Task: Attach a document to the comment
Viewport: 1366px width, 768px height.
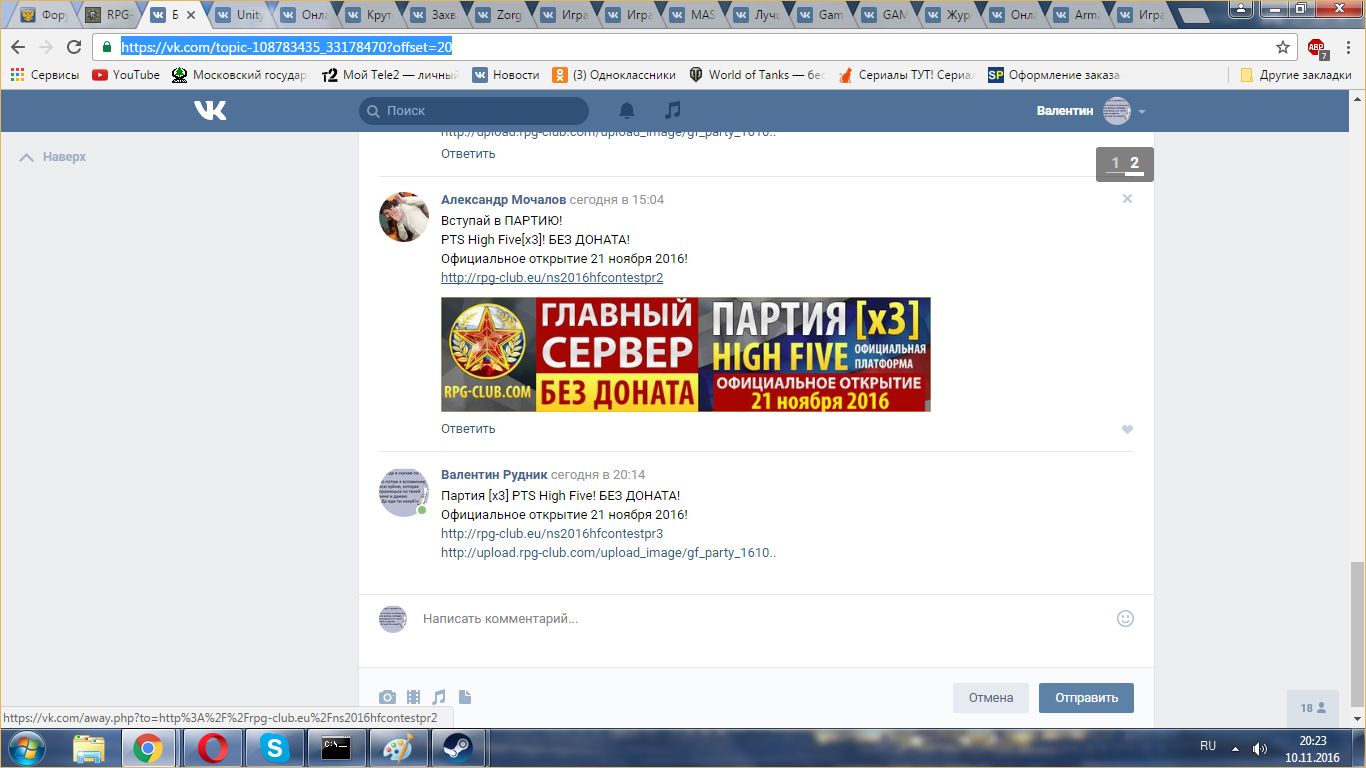Action: coord(465,698)
